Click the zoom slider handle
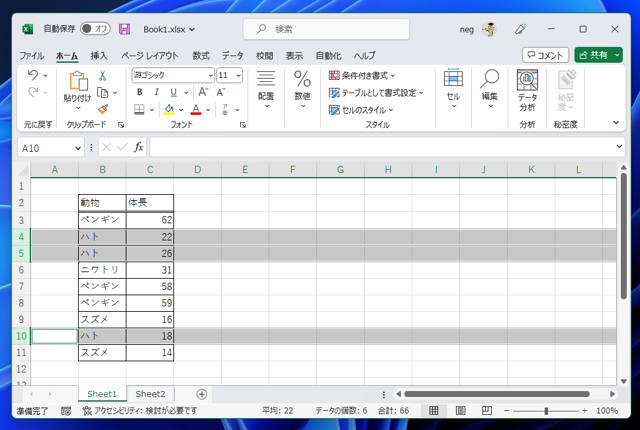The width and height of the screenshot is (640, 430). tap(546, 411)
